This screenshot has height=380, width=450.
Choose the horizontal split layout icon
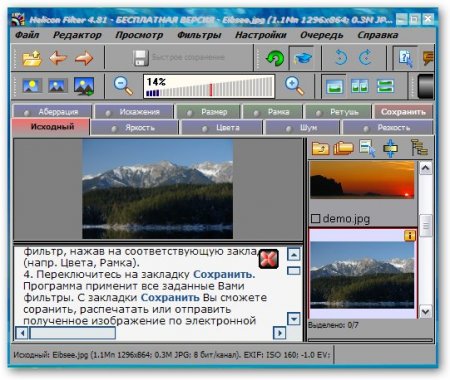(x=385, y=86)
